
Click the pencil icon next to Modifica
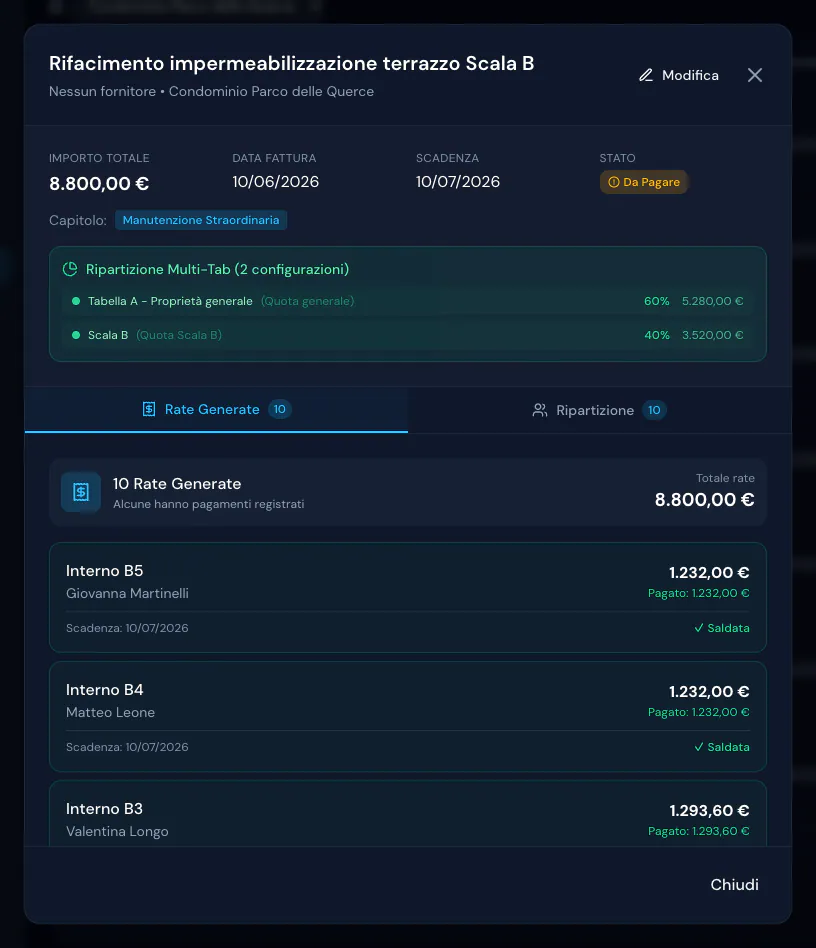pyautogui.click(x=646, y=75)
